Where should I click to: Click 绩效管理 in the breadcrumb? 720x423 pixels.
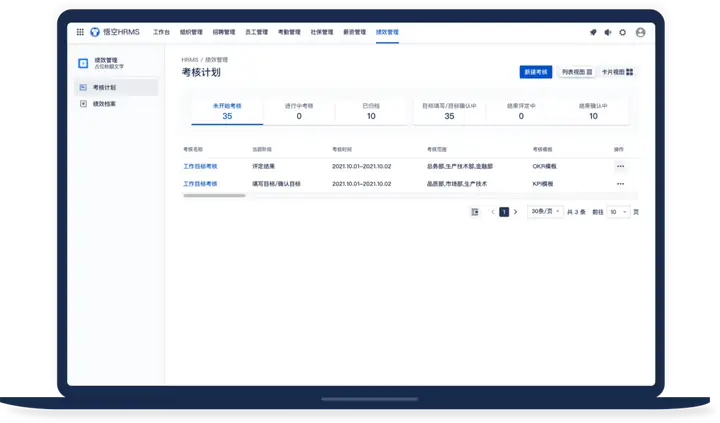[216, 60]
